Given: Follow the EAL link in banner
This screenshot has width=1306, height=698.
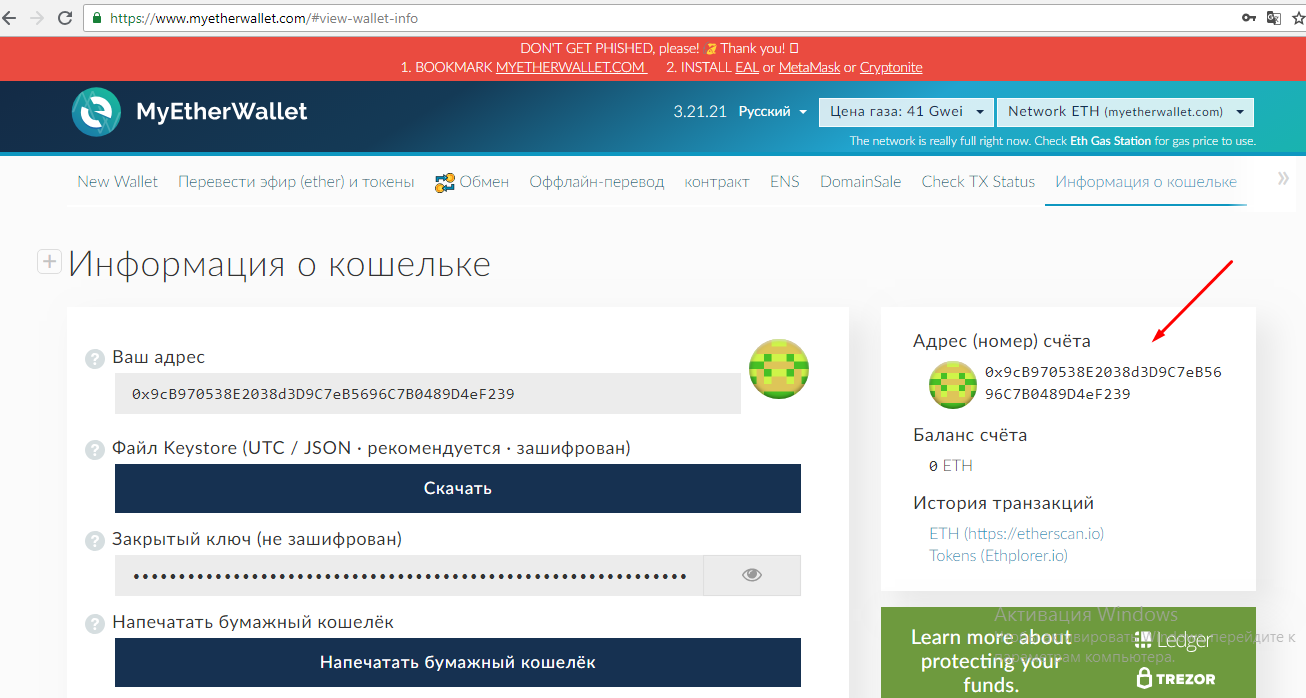Looking at the screenshot, I should point(747,67).
